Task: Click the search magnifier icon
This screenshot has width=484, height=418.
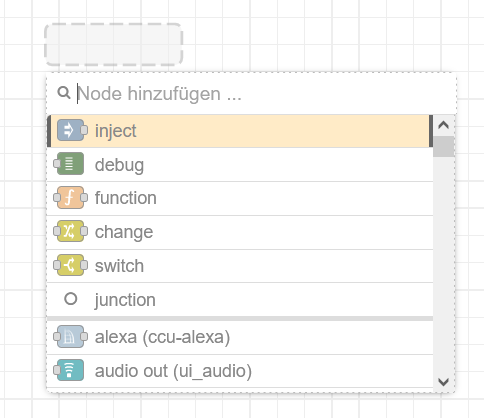Action: (x=63, y=93)
